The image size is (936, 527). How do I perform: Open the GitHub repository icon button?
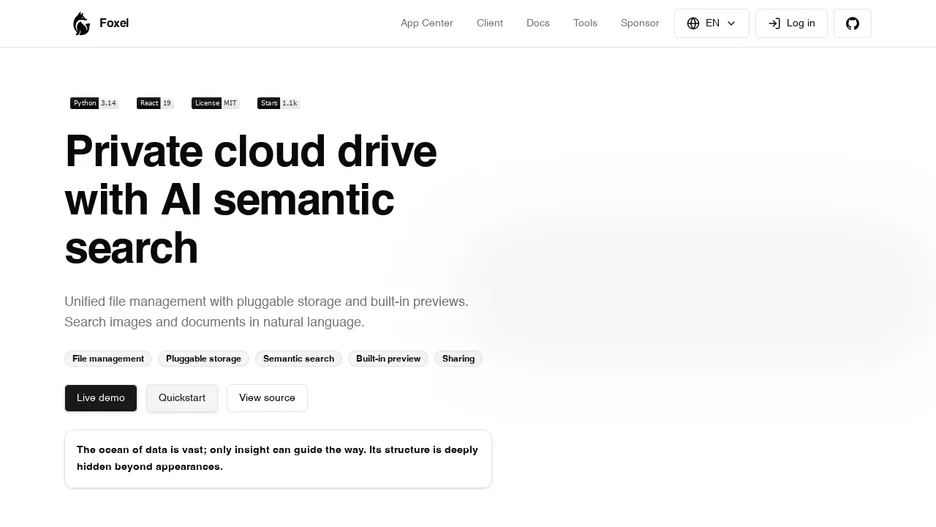(852, 23)
